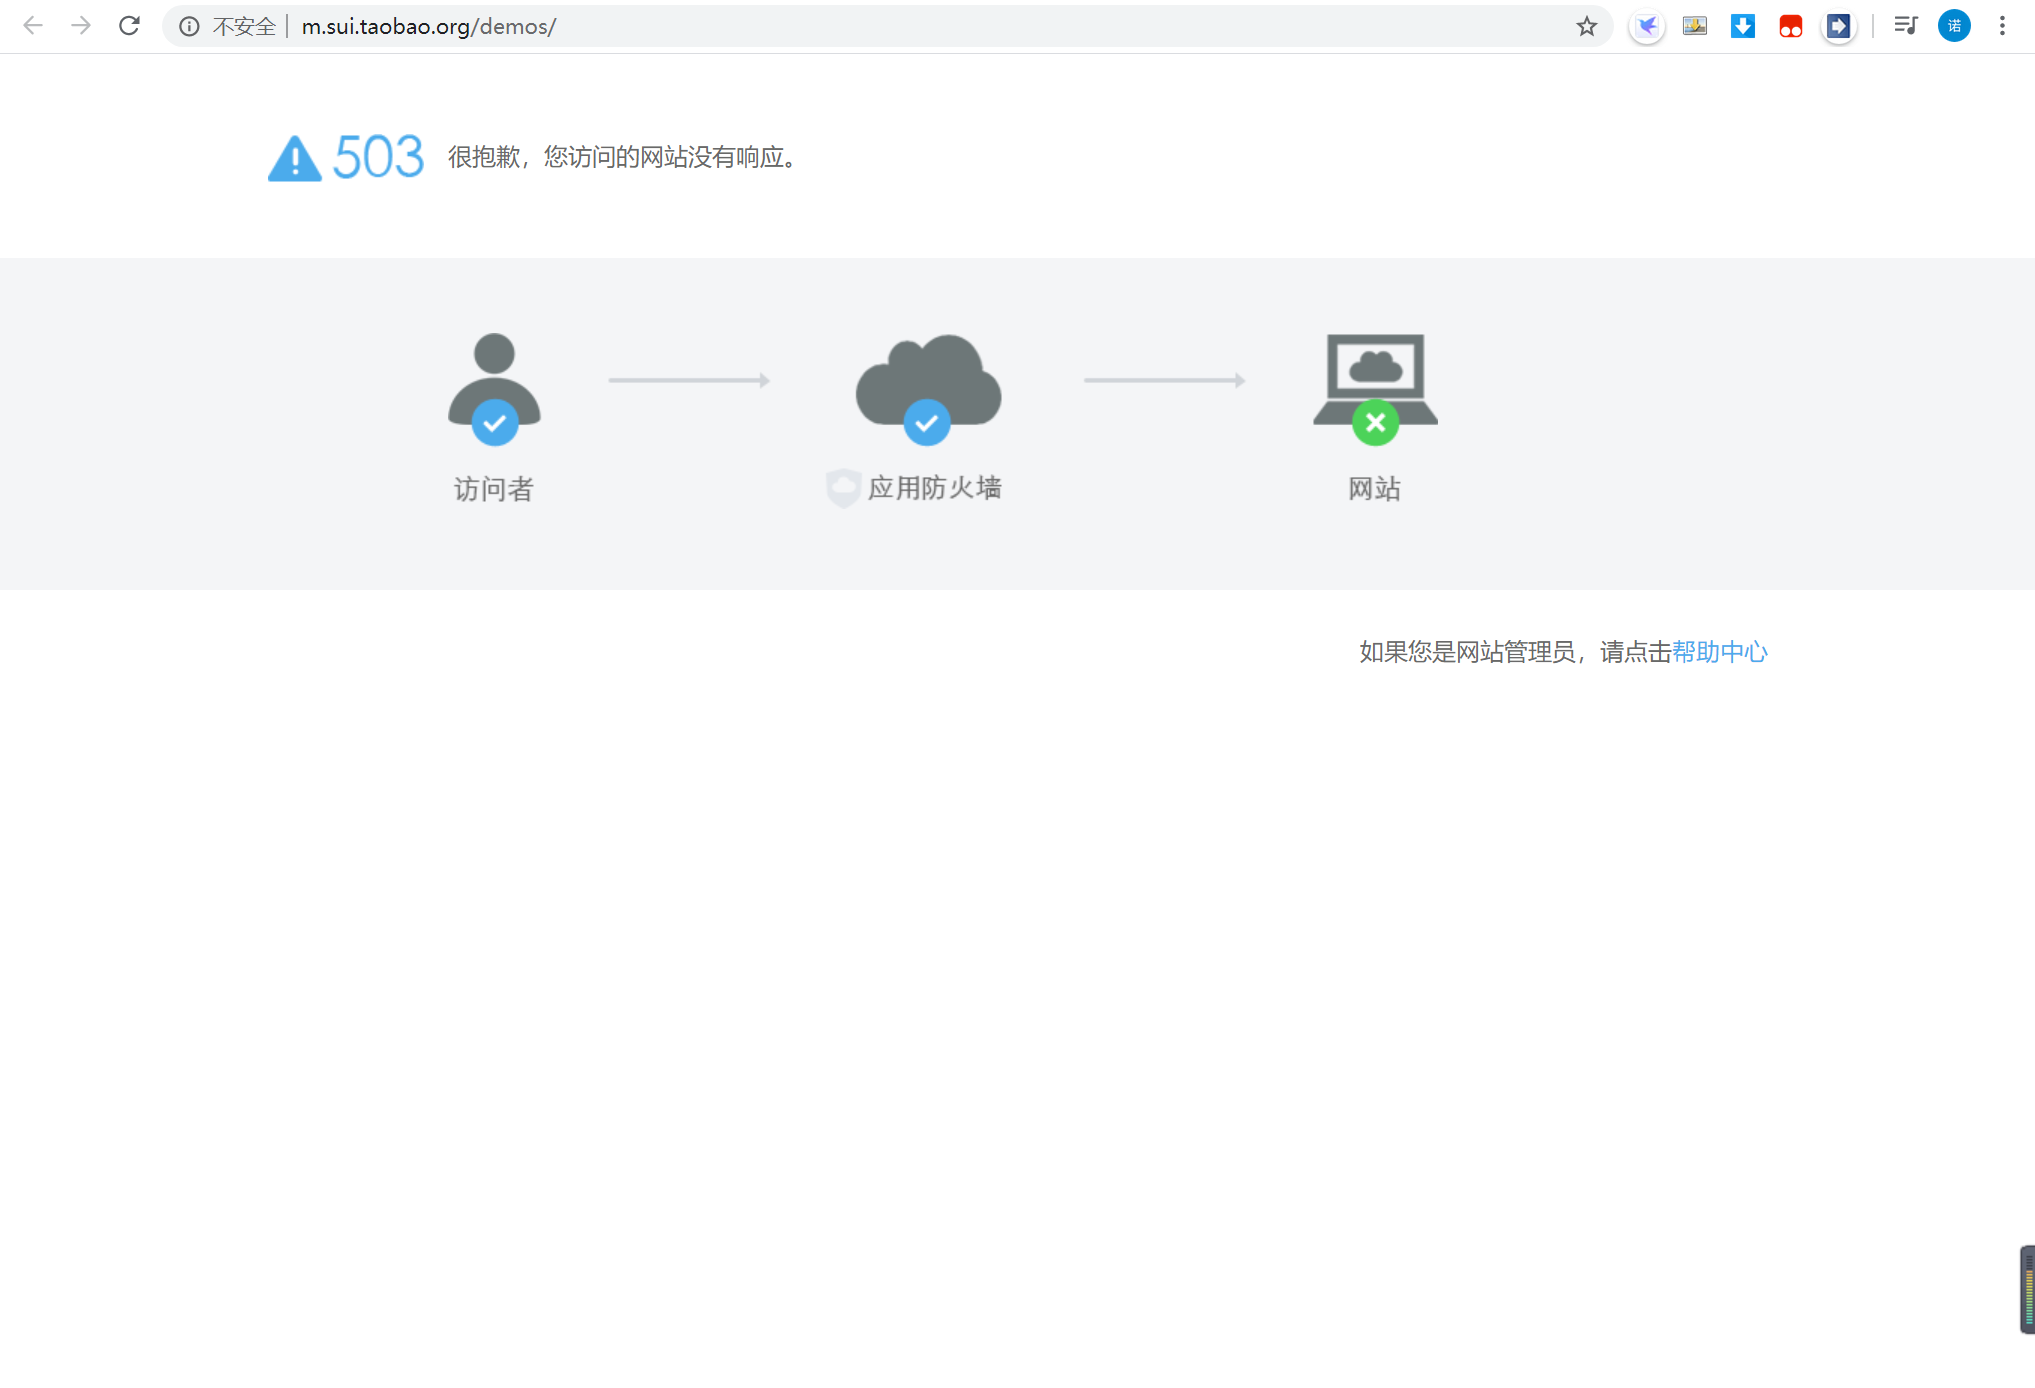The height and width of the screenshot is (1388, 2035).
Task: Open the blue download arrow extension
Action: click(x=1742, y=26)
